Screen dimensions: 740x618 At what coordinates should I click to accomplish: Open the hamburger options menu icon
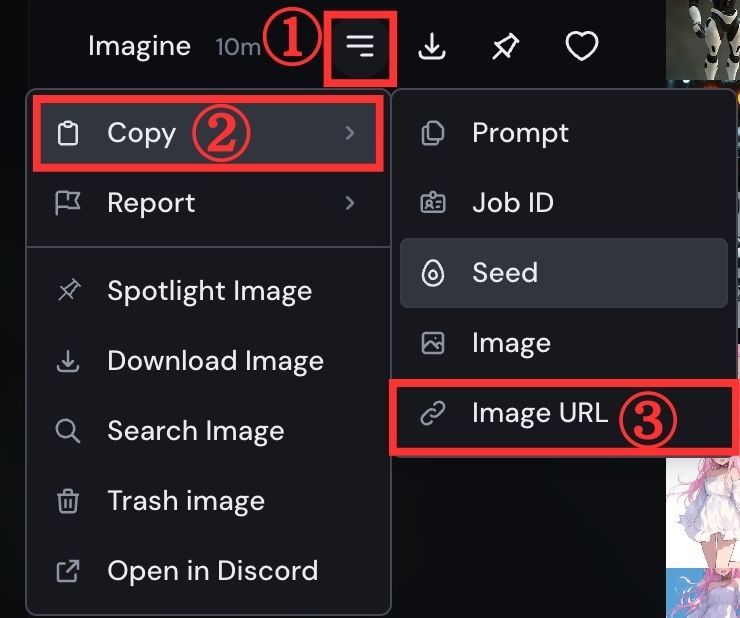pos(360,46)
